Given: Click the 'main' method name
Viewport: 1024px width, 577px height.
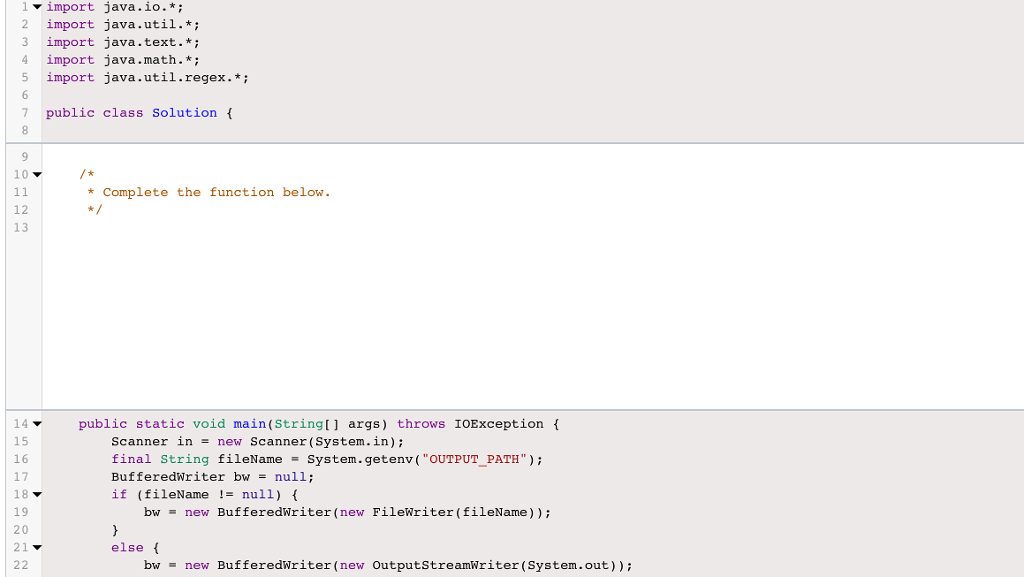Looking at the screenshot, I should pos(249,424).
